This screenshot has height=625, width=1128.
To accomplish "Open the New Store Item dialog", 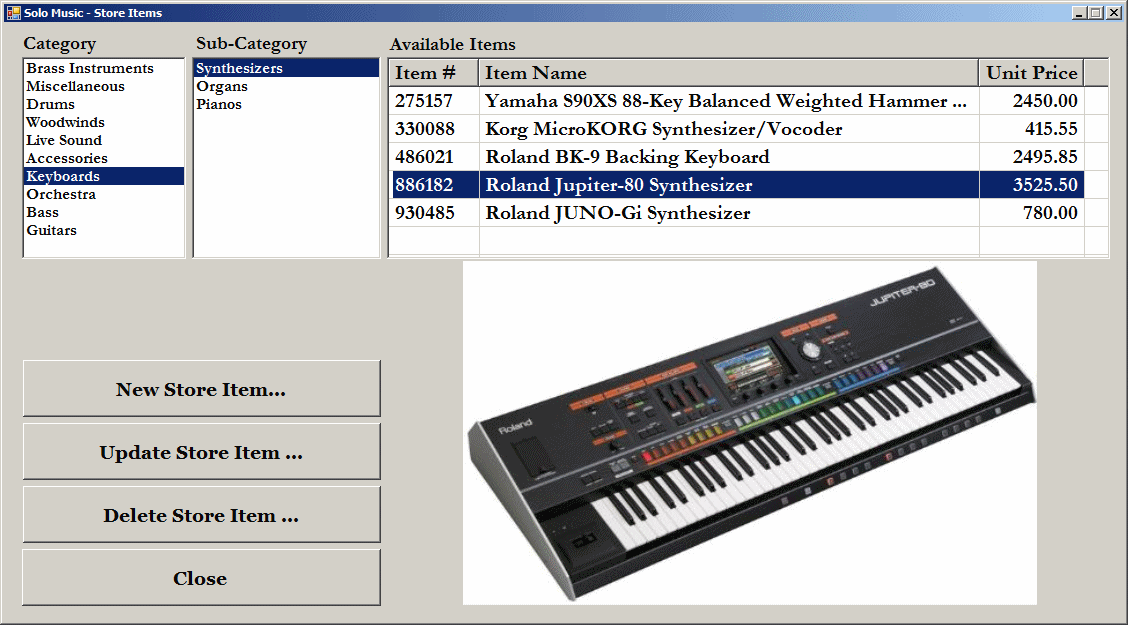I will (201, 388).
